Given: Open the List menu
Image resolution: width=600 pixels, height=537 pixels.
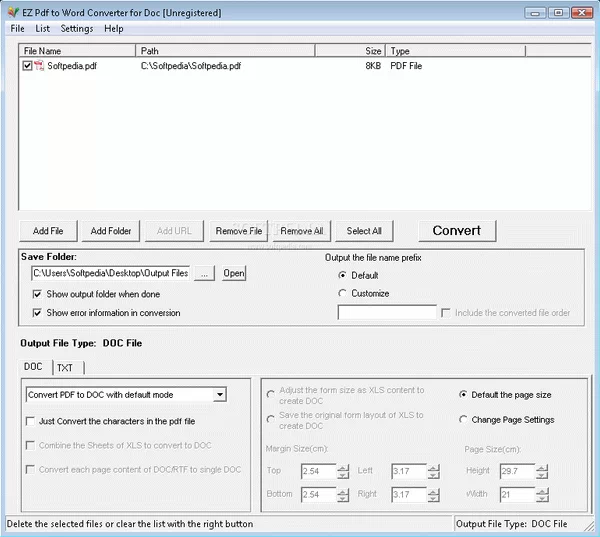Looking at the screenshot, I should tap(43, 29).
